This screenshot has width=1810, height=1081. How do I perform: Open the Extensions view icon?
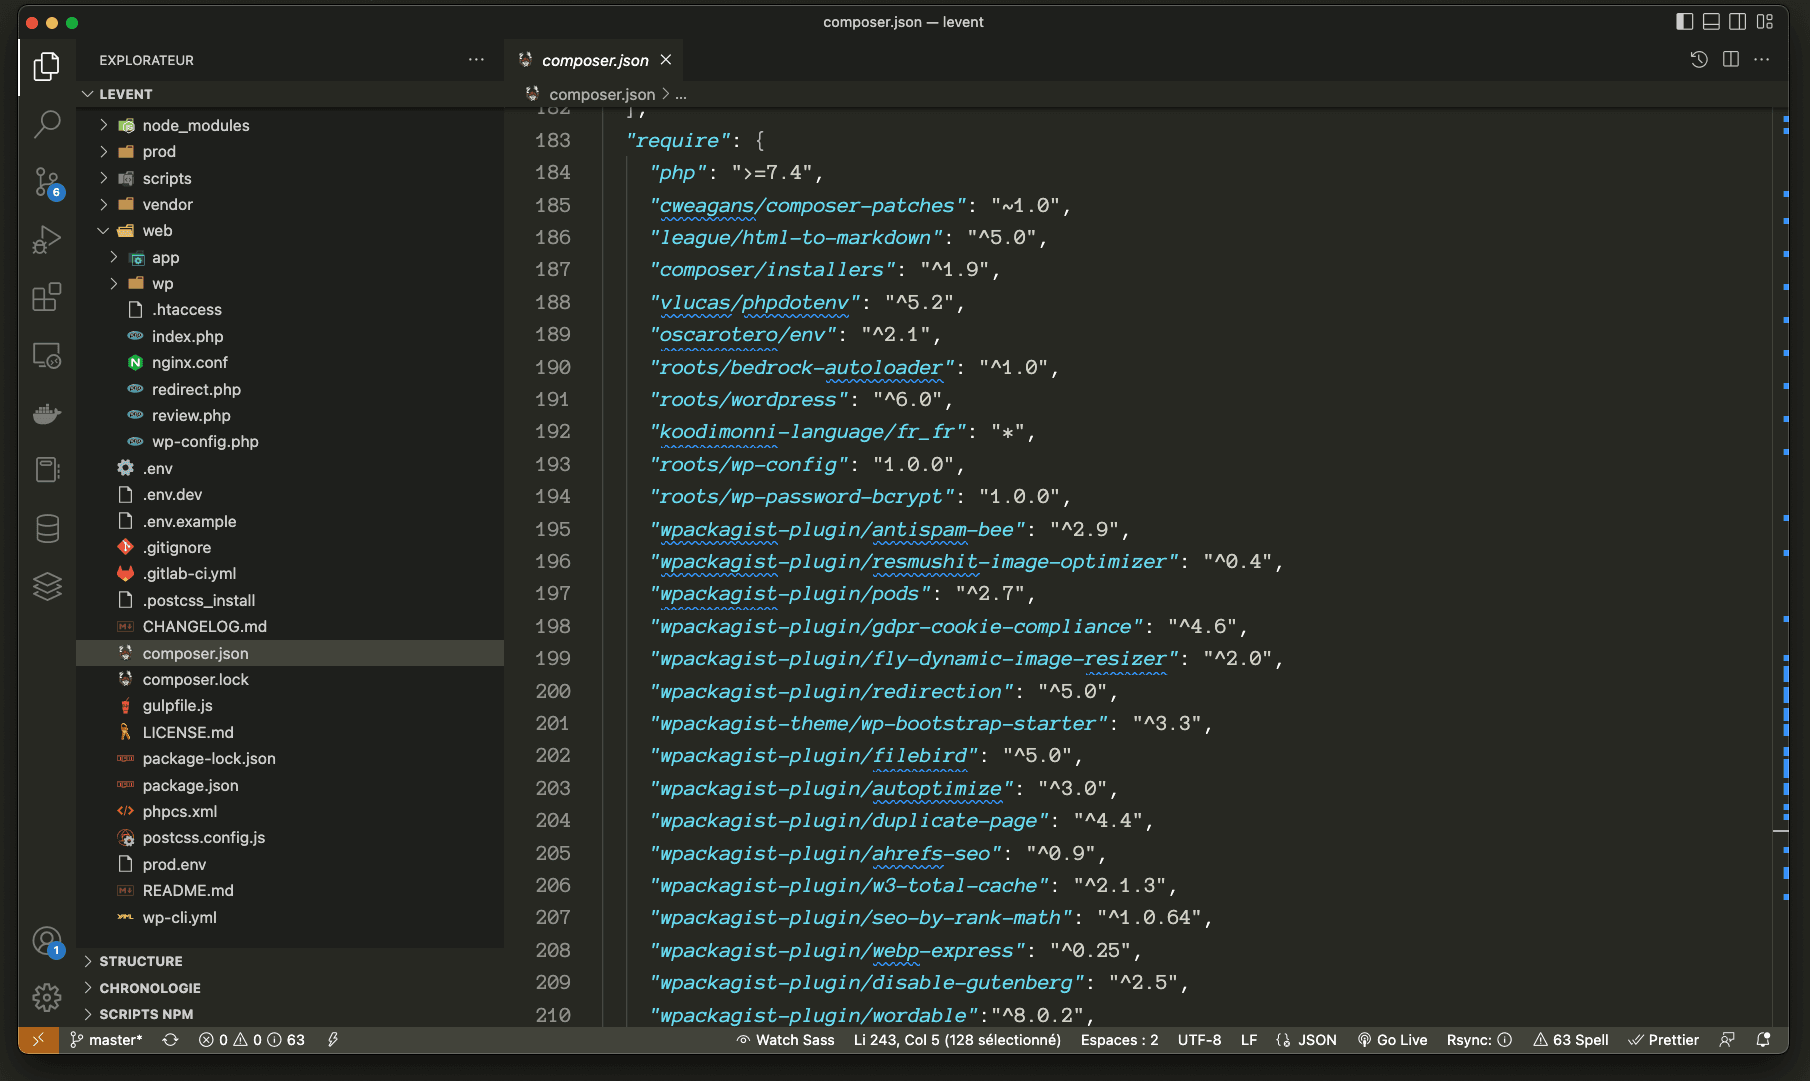[47, 297]
